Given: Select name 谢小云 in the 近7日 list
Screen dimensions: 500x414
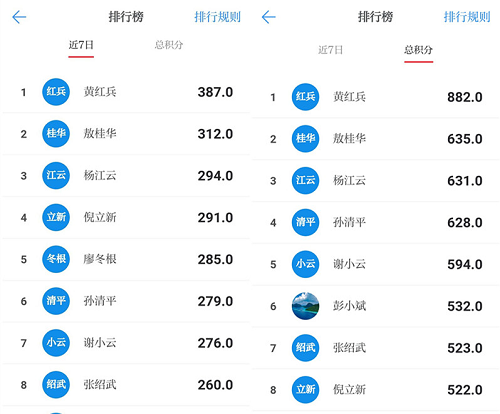Looking at the screenshot, I should click(100, 343).
